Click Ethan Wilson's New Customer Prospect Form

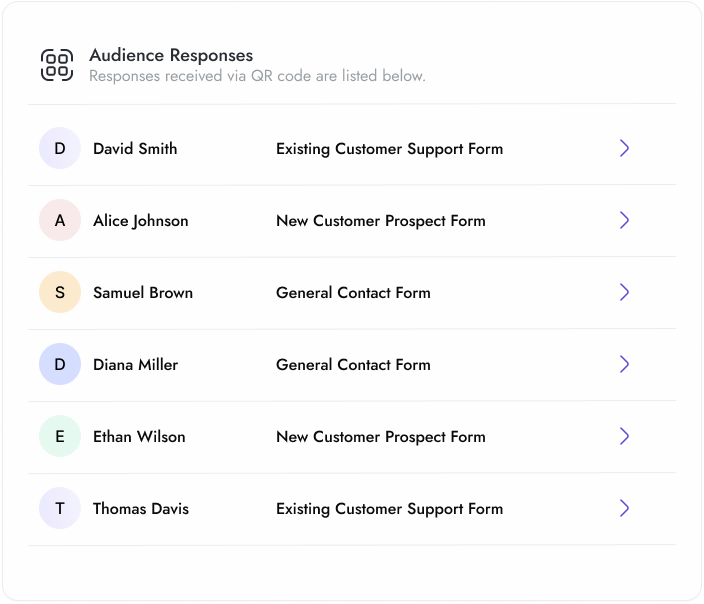[380, 437]
